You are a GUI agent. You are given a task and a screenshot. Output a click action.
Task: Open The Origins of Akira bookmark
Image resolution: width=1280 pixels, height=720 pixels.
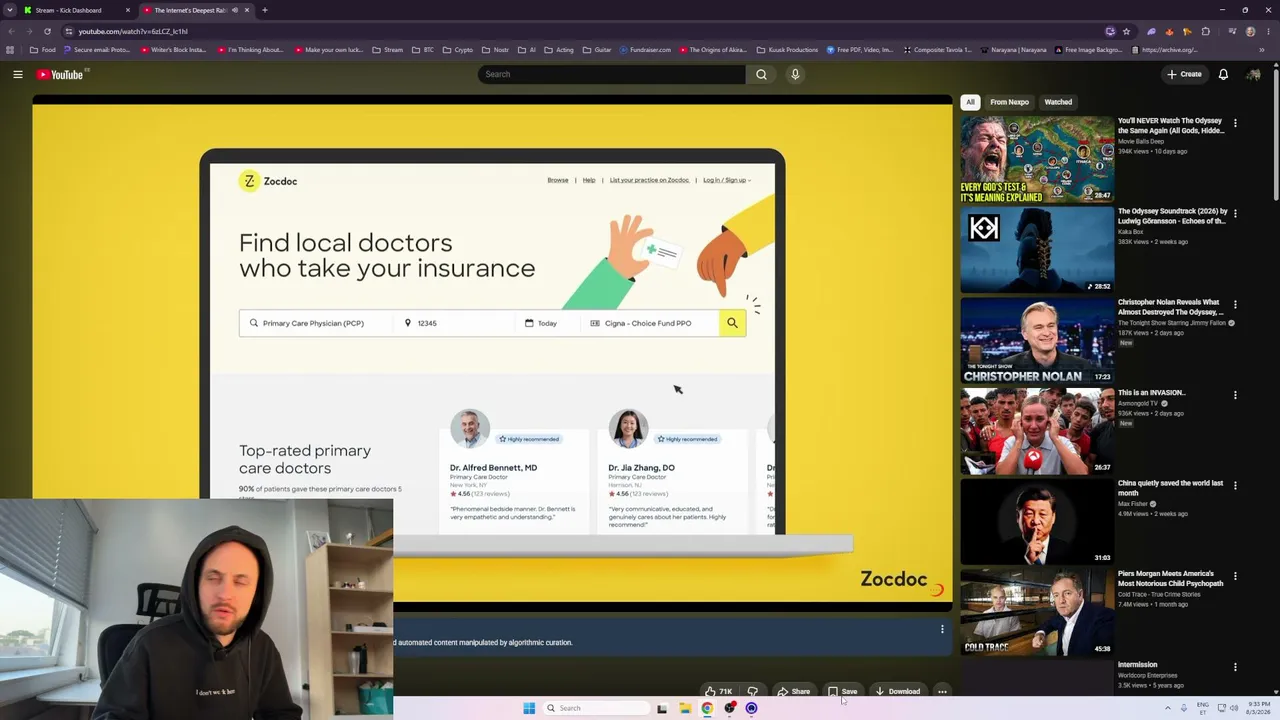click(713, 50)
